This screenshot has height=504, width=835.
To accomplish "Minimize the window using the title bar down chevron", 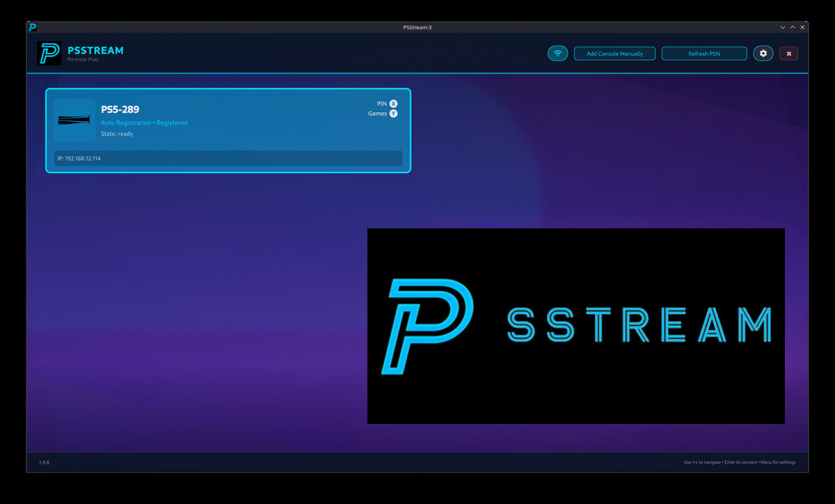I will (783, 27).
